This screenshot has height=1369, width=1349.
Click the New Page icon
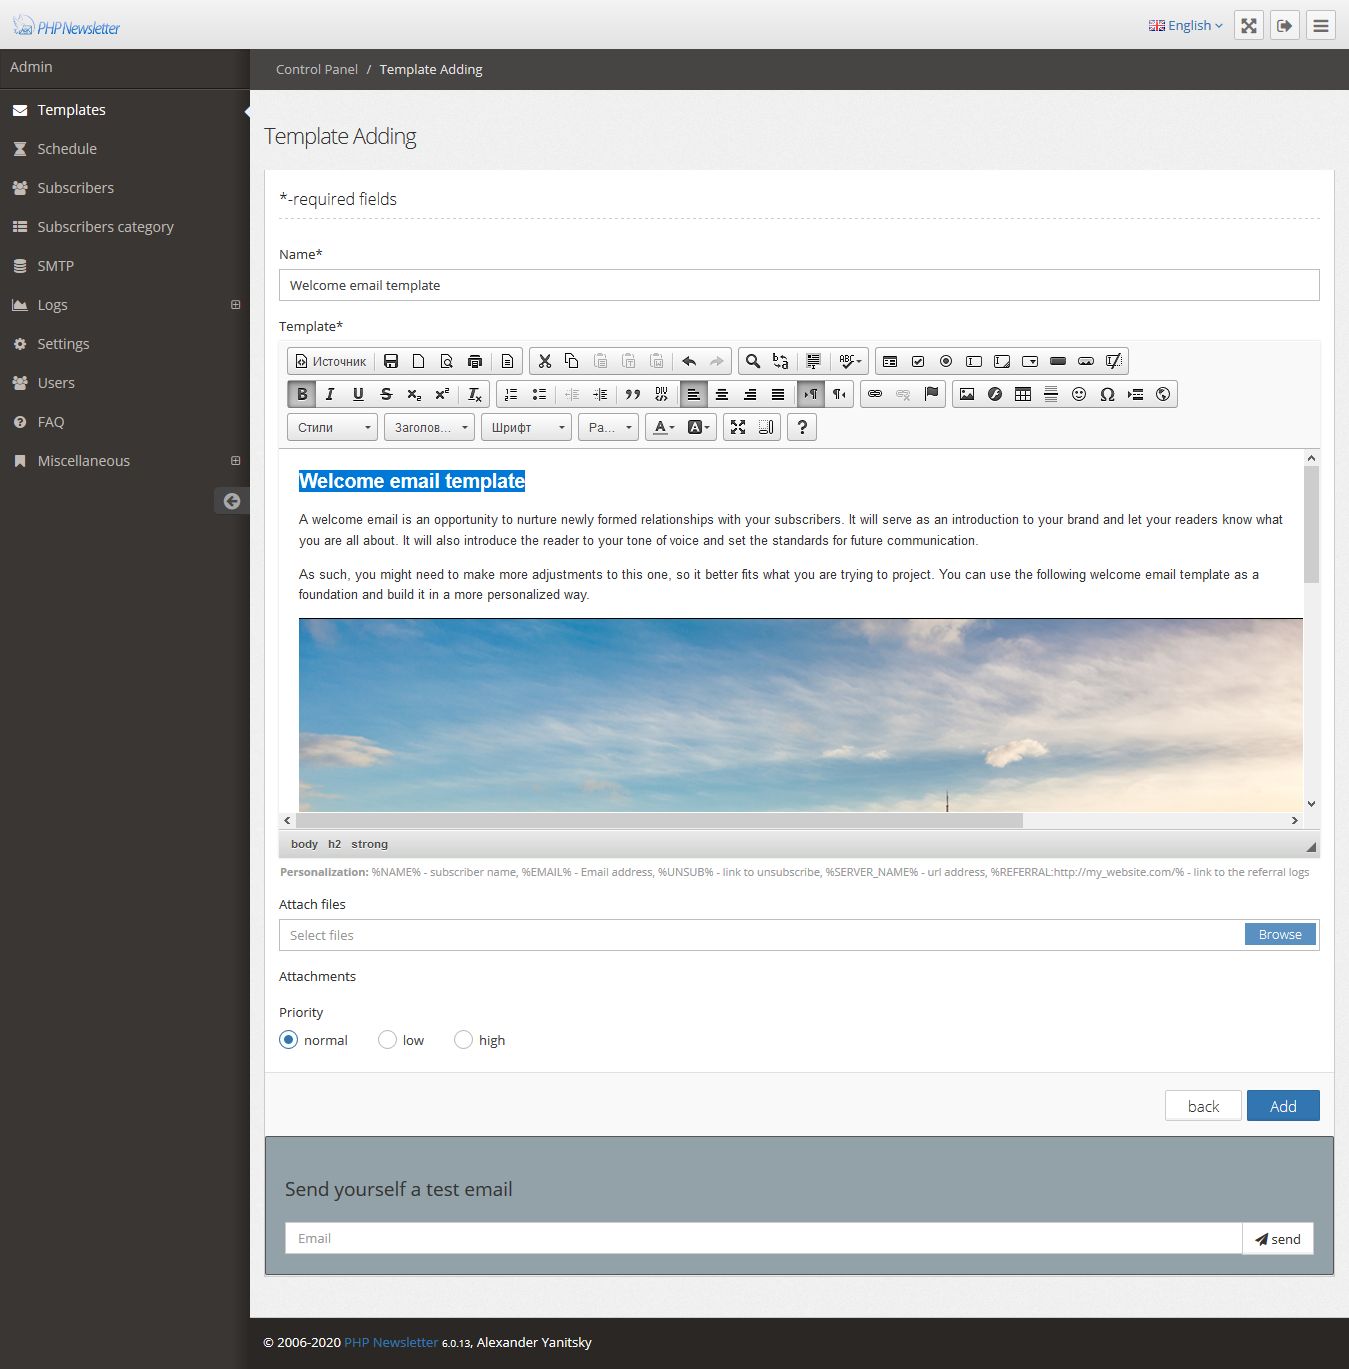(419, 361)
